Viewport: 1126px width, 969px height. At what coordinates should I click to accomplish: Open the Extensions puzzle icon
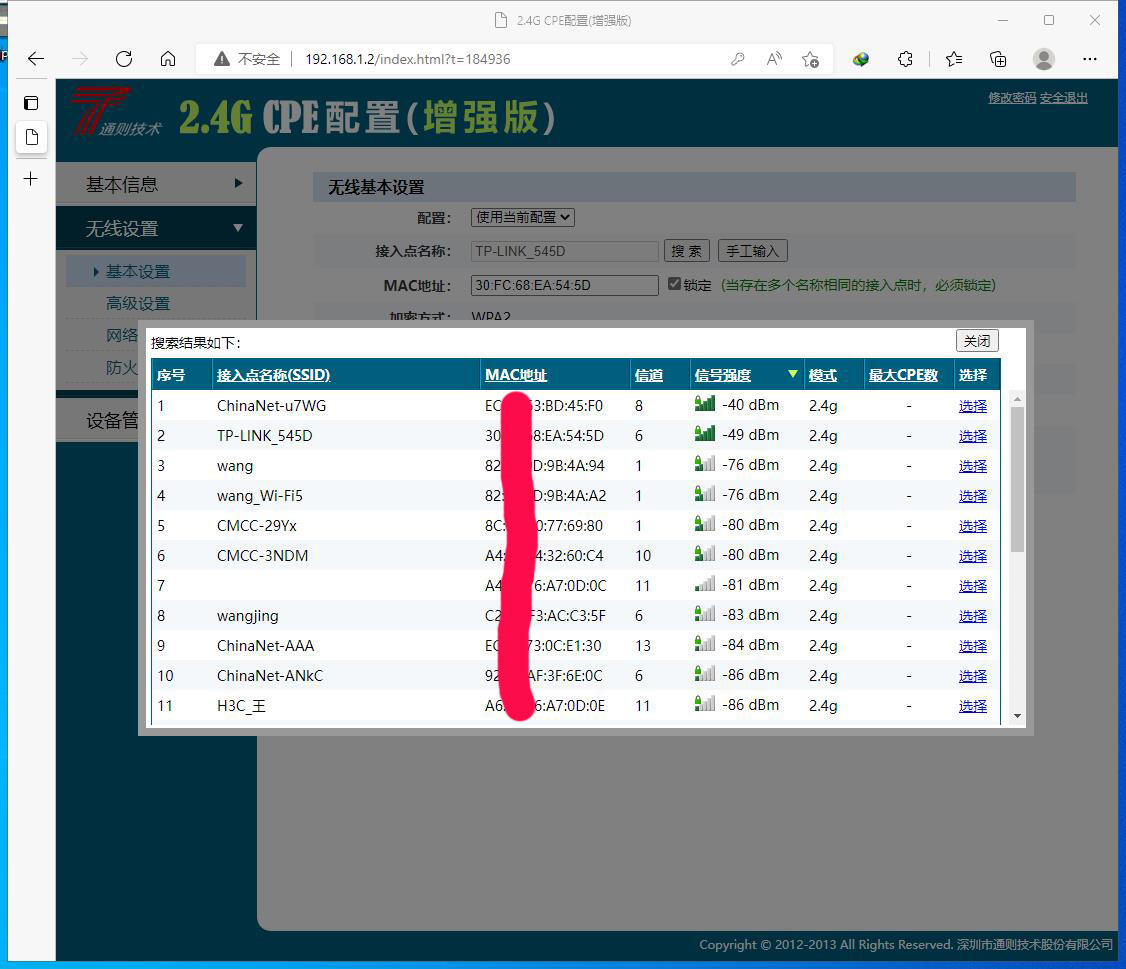point(906,59)
